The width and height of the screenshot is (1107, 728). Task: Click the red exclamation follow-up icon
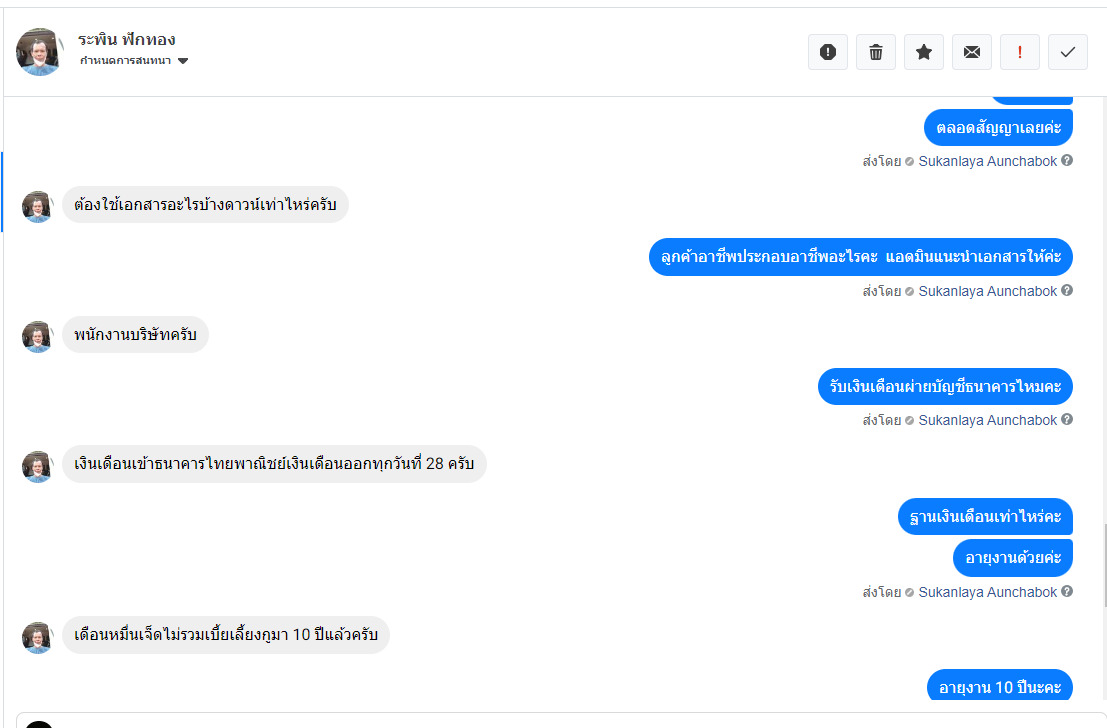(1020, 52)
